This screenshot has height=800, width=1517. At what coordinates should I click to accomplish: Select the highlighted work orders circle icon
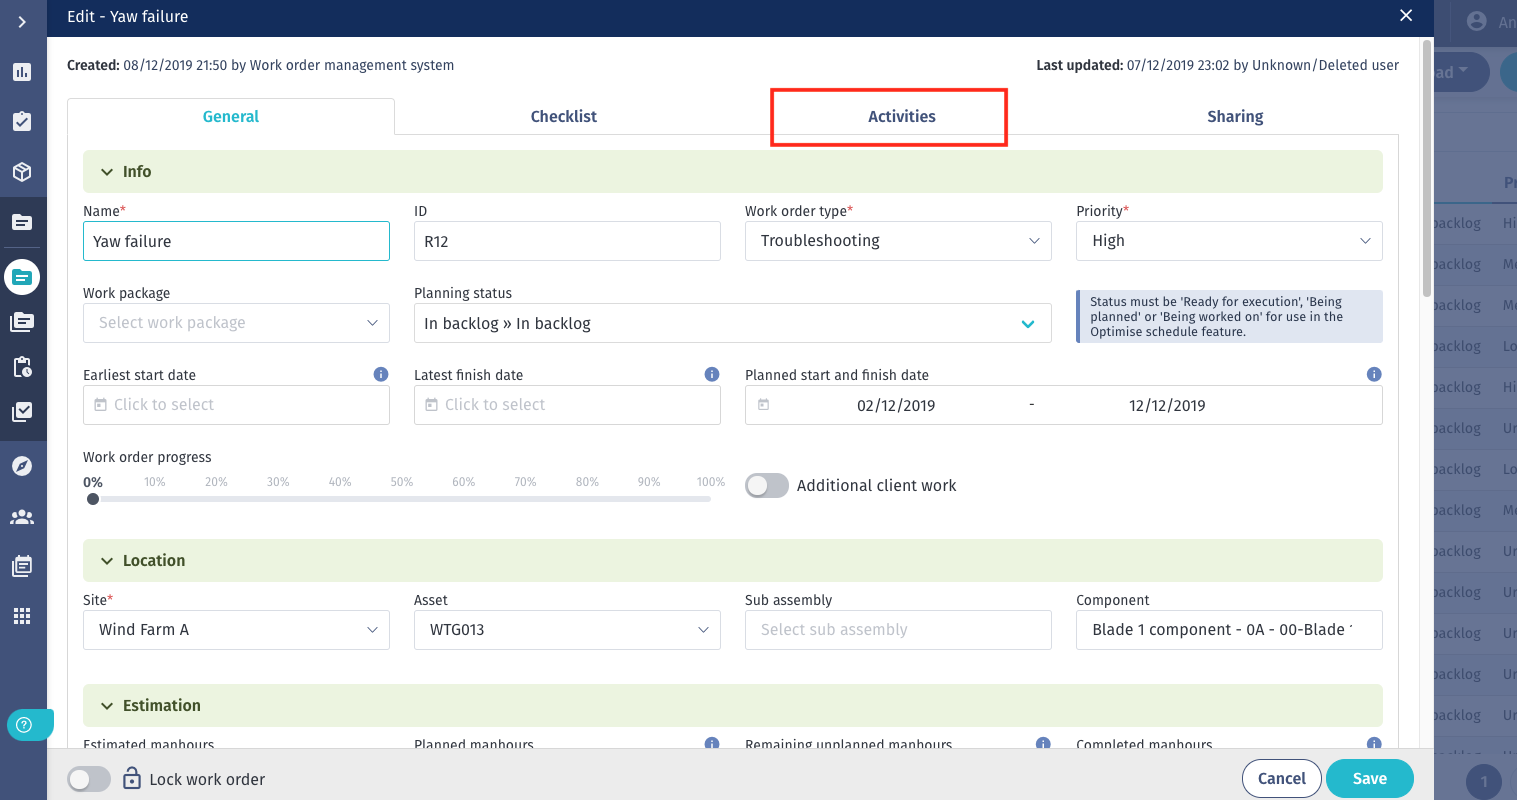tap(22, 277)
